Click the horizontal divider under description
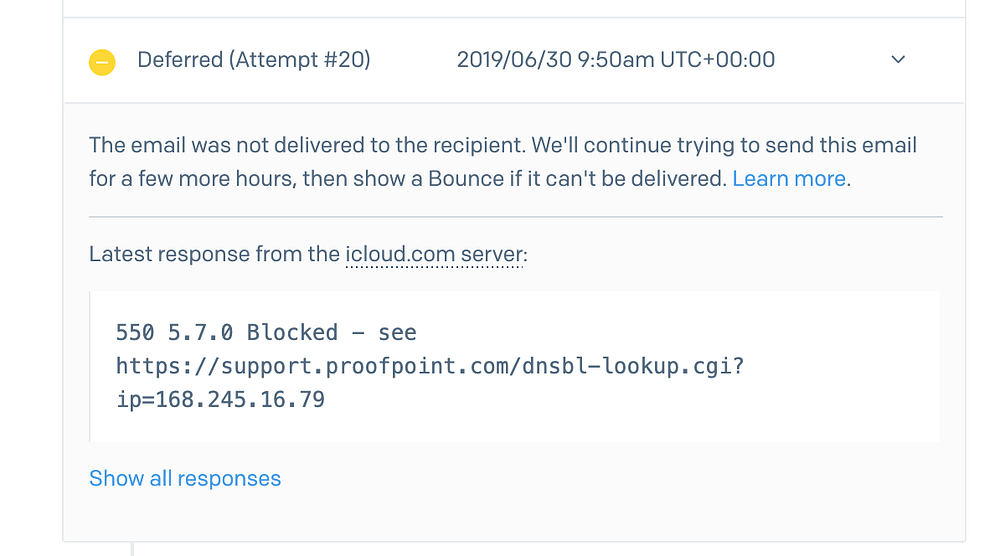The width and height of the screenshot is (1000, 556). 515,217
